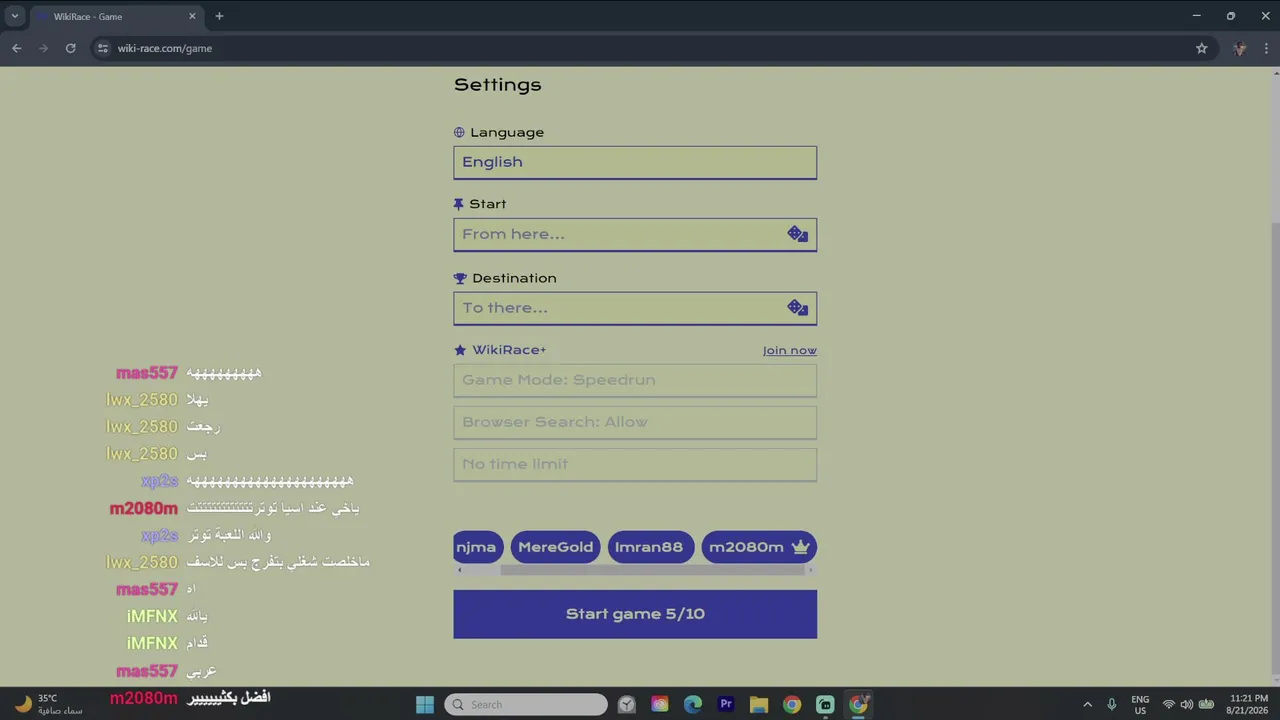Open the 35°C weather widget
1280x720 pixels.
(x=48, y=704)
